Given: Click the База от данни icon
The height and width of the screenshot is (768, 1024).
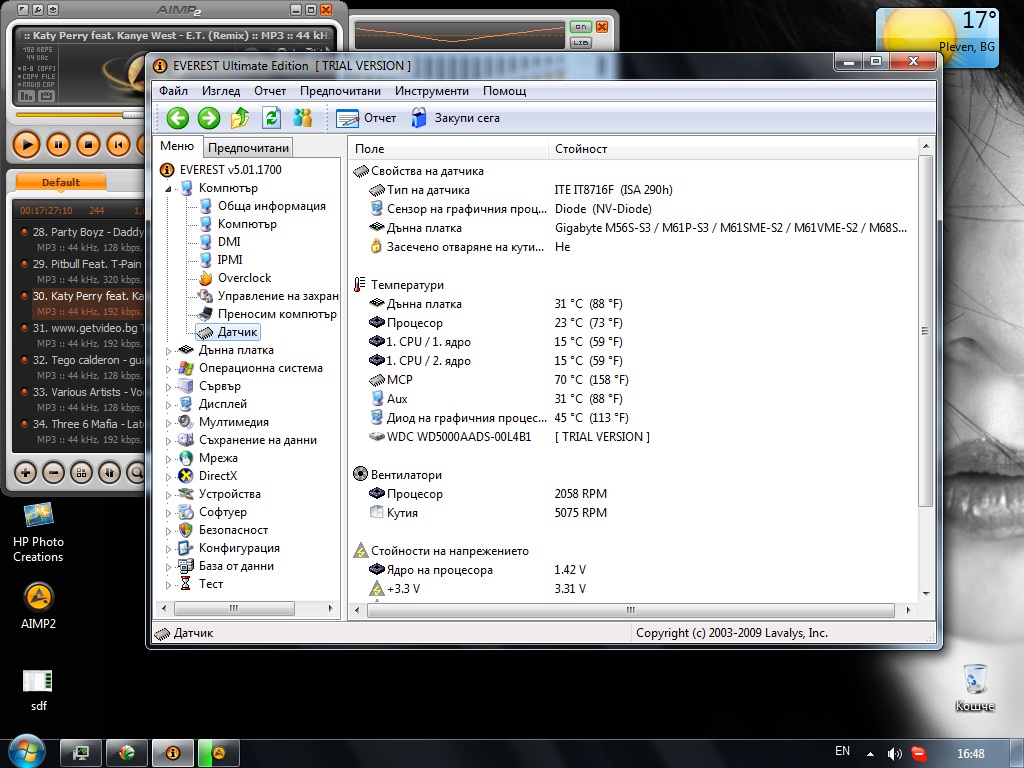Looking at the screenshot, I should pos(186,566).
